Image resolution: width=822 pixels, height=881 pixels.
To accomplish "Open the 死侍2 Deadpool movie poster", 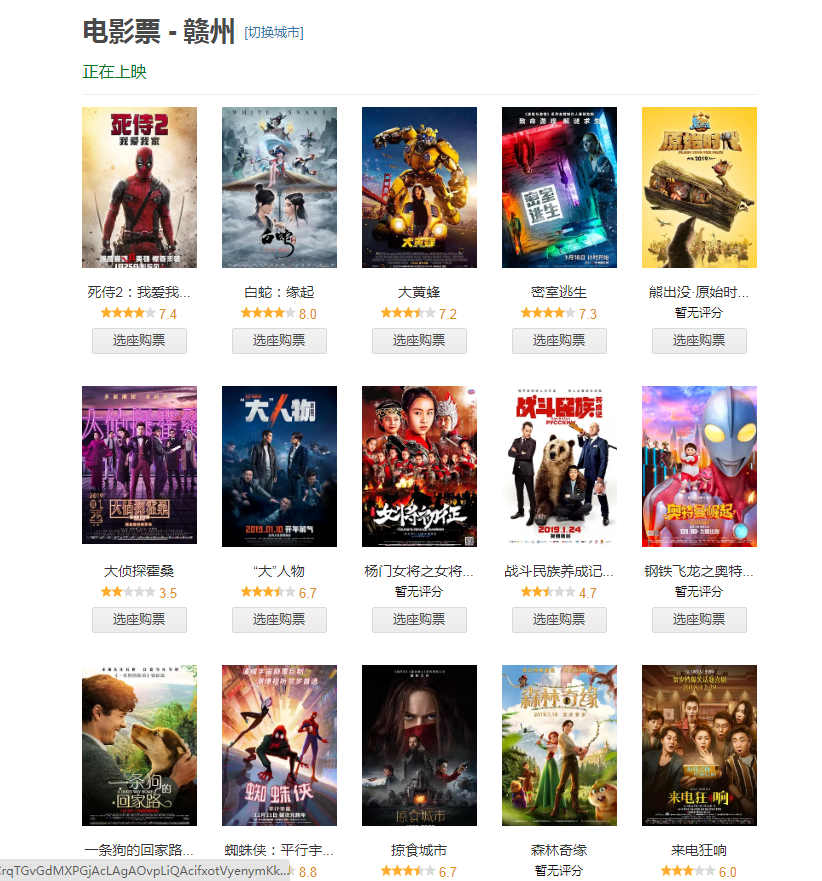I will [139, 188].
